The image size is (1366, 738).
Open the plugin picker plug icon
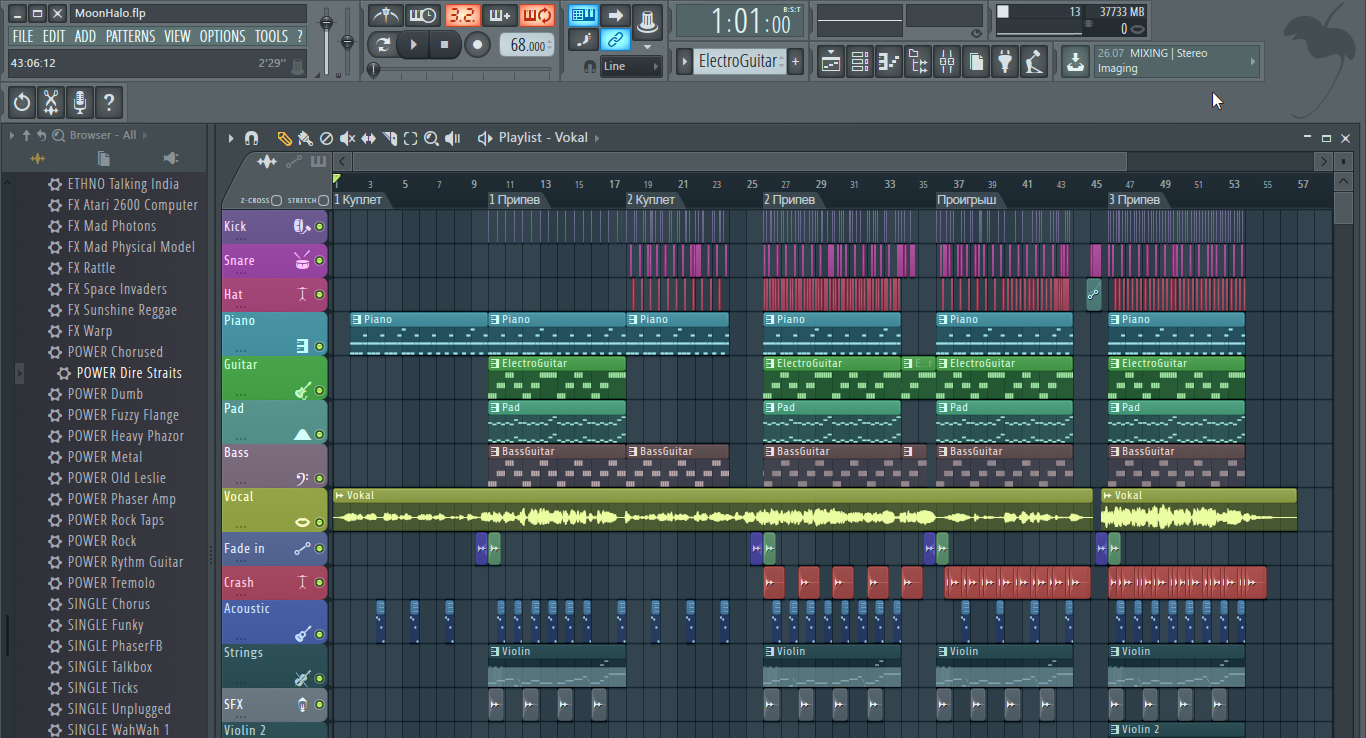coord(1005,62)
